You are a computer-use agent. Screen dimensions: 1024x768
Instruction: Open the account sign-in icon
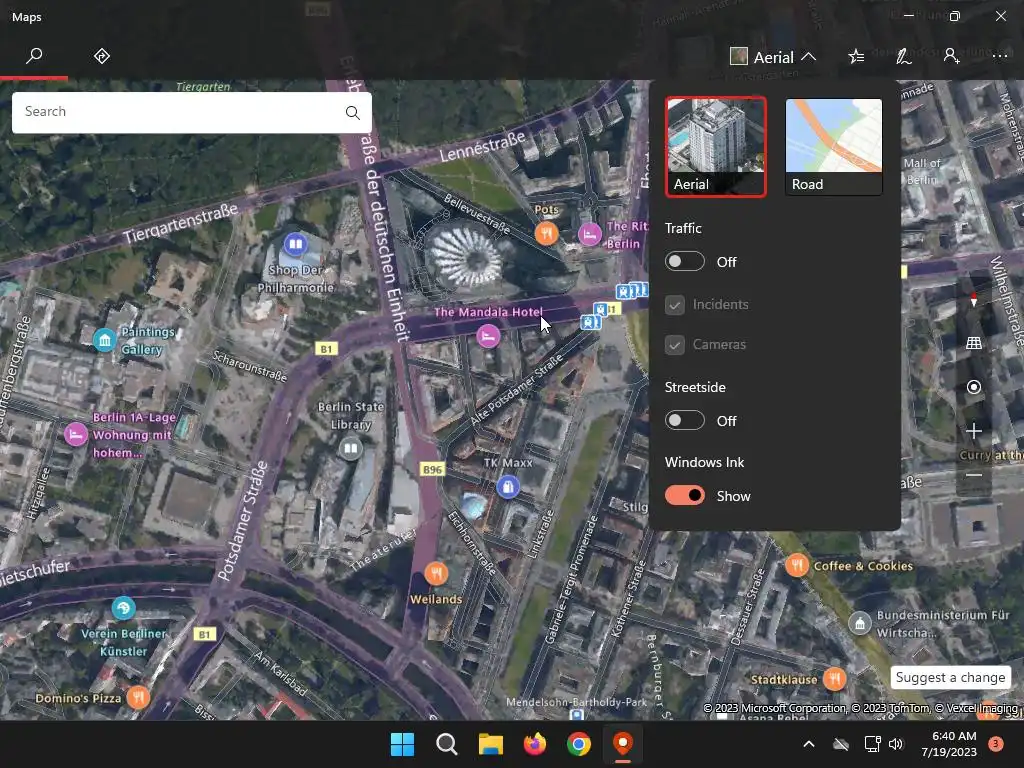coord(952,56)
